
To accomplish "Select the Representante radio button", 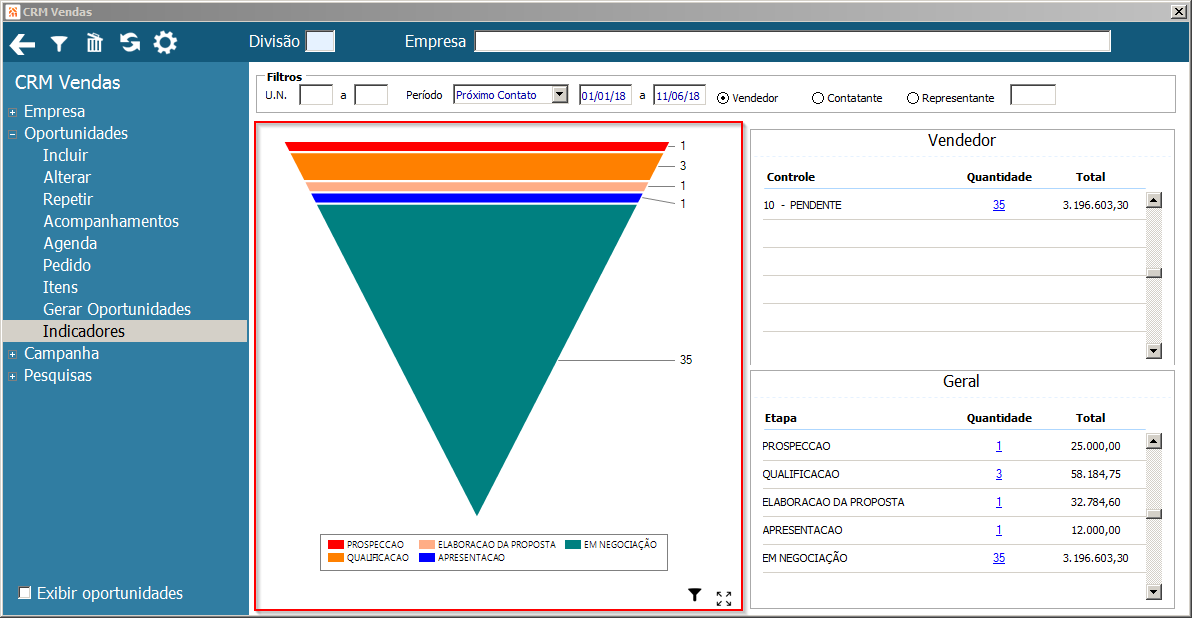I will pyautogui.click(x=913, y=98).
